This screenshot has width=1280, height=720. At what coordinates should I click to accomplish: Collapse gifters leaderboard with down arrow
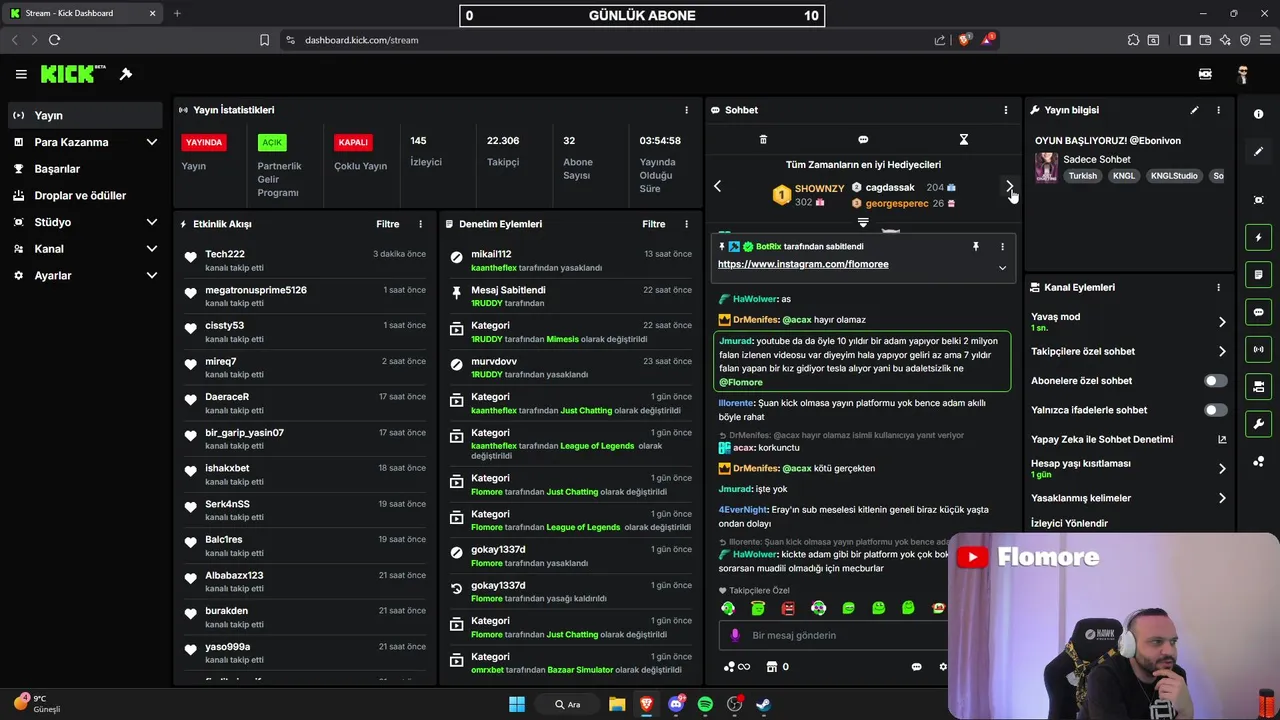click(863, 223)
